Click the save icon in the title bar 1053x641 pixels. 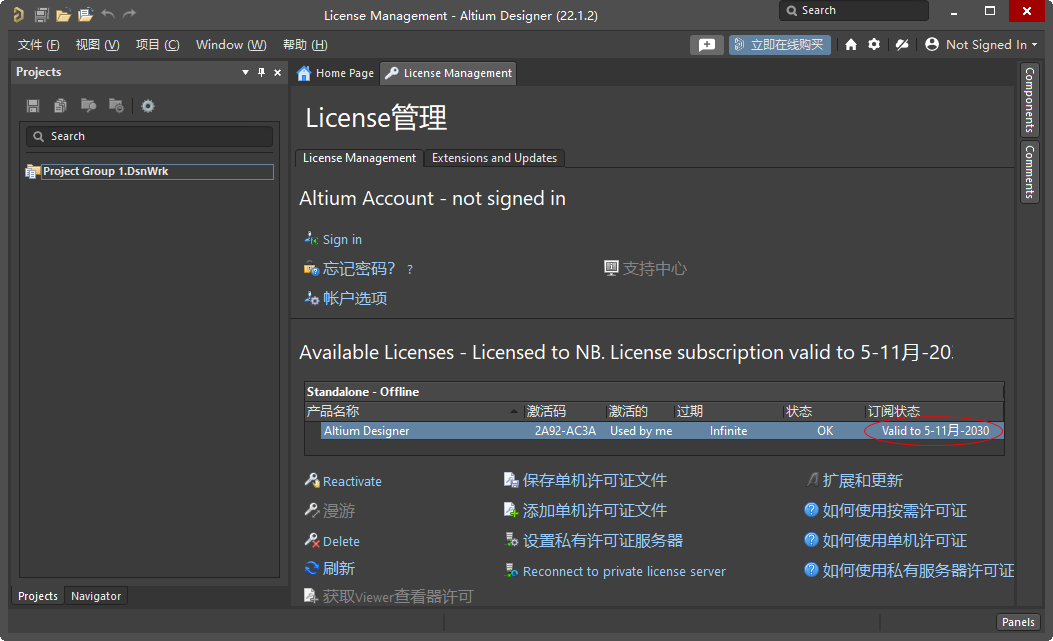[42, 14]
